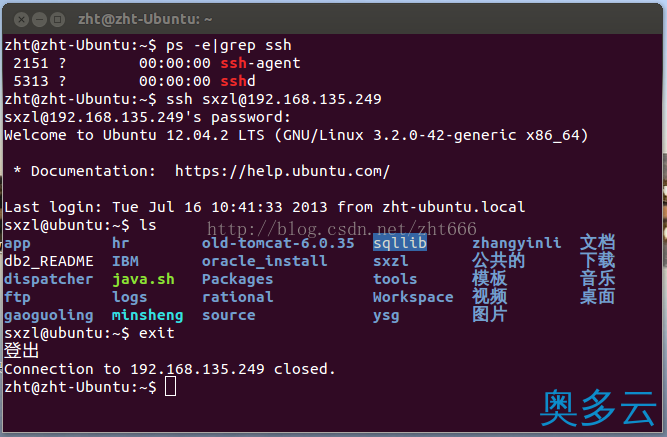Screen dimensions: 667x437
Task: Click the red sshd process name
Action: (x=238, y=81)
